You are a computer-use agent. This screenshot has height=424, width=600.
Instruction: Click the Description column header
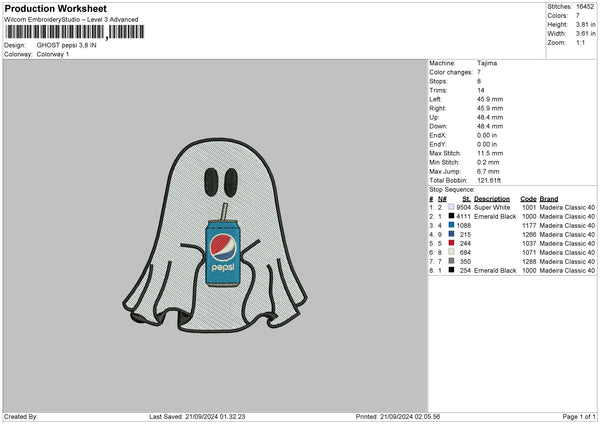pyautogui.click(x=492, y=198)
